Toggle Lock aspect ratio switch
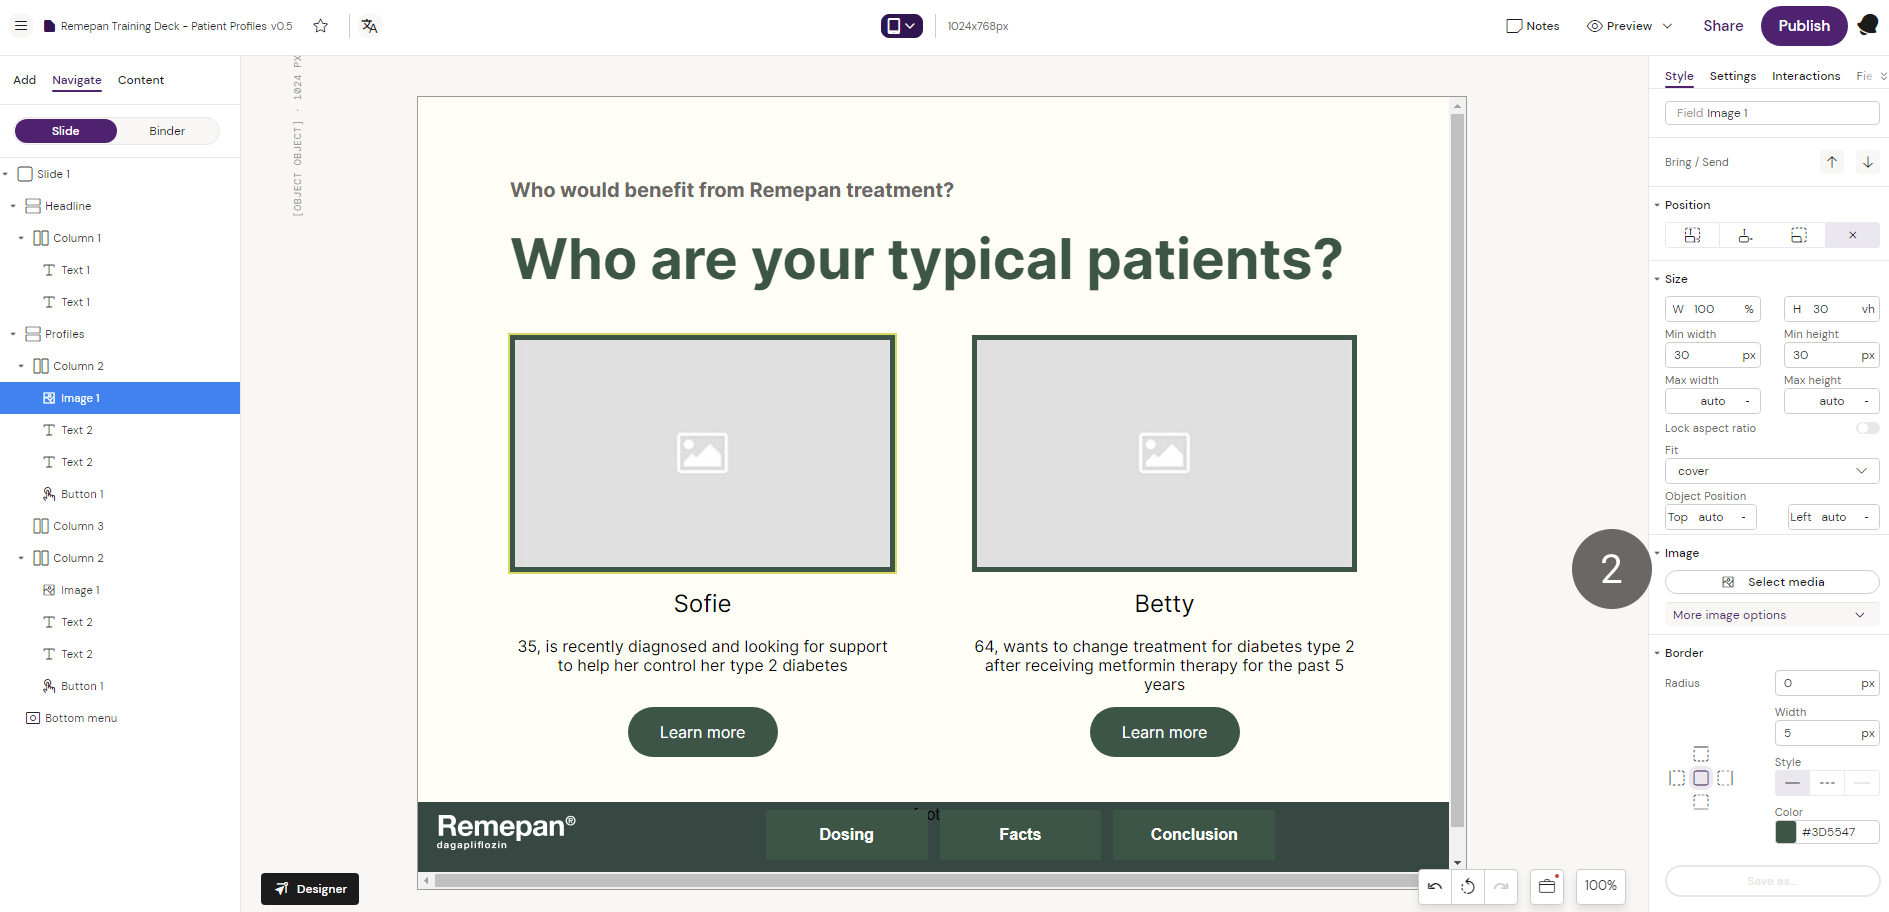Viewport: 1889px width, 912px height. [x=1866, y=428]
